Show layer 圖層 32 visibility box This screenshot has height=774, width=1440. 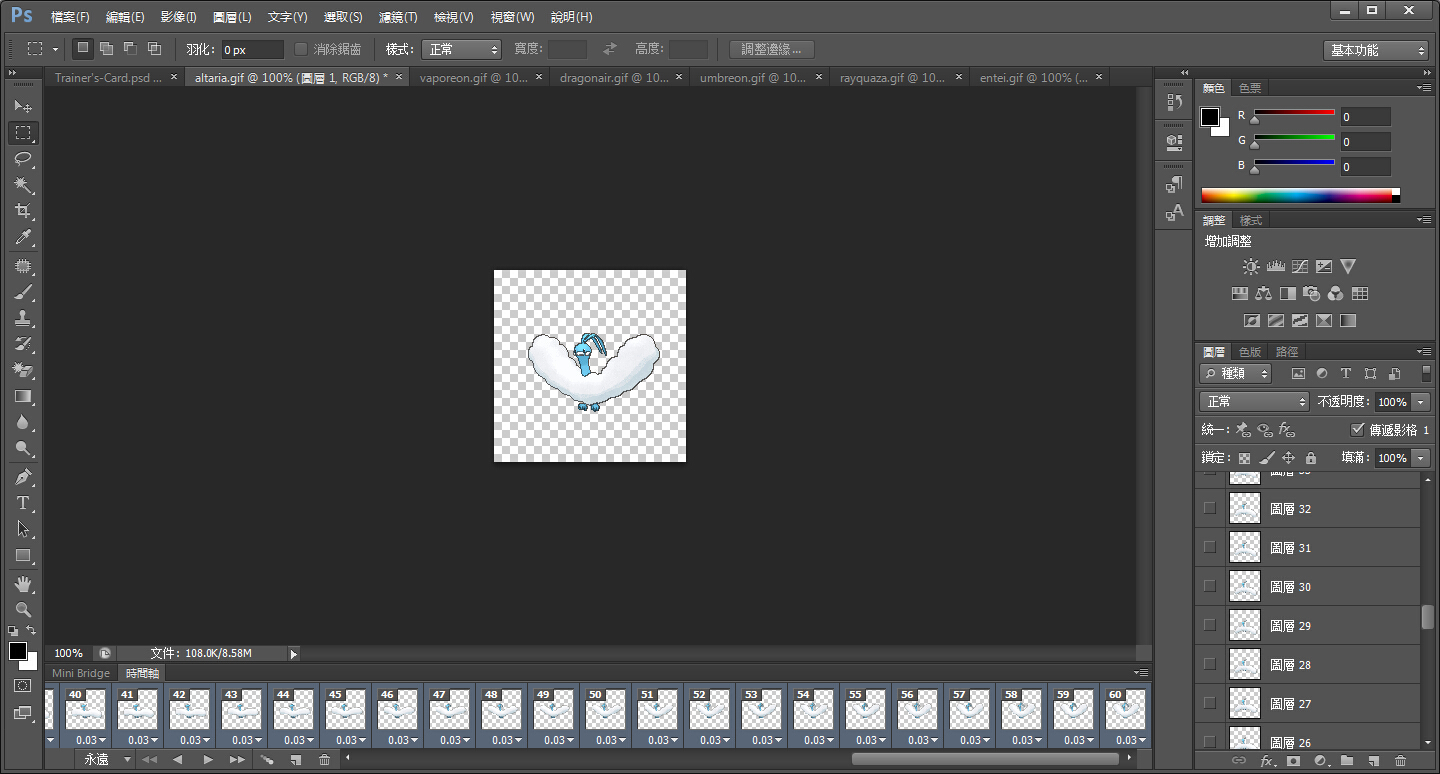(1210, 508)
